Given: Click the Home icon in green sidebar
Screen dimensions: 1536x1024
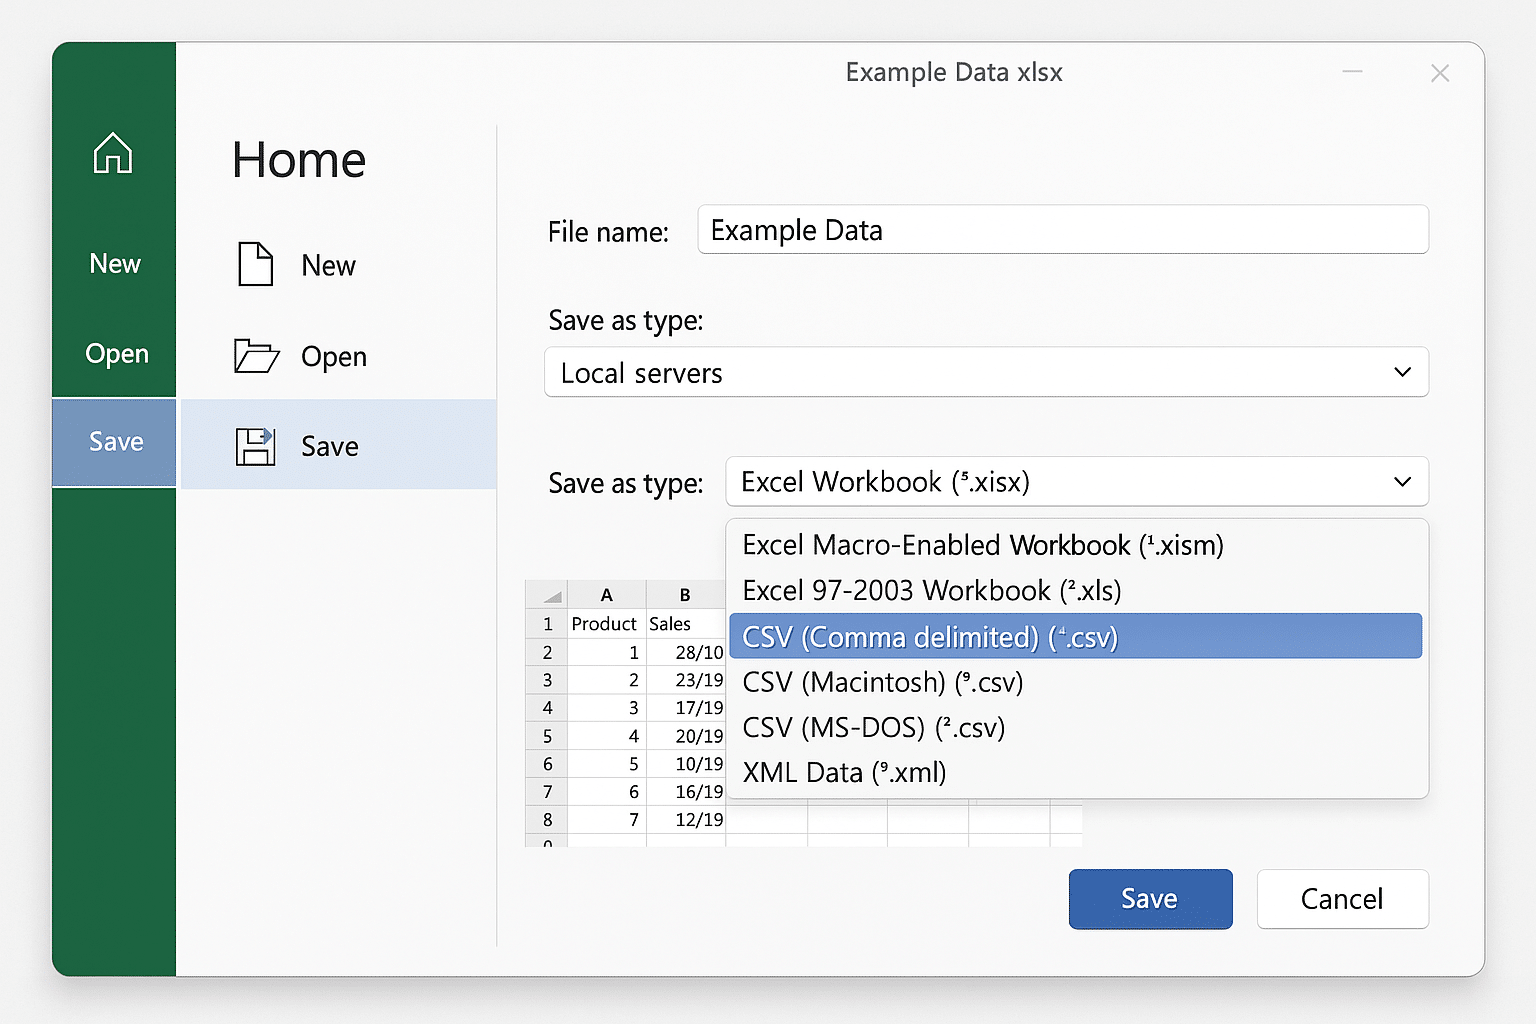Looking at the screenshot, I should (x=113, y=153).
